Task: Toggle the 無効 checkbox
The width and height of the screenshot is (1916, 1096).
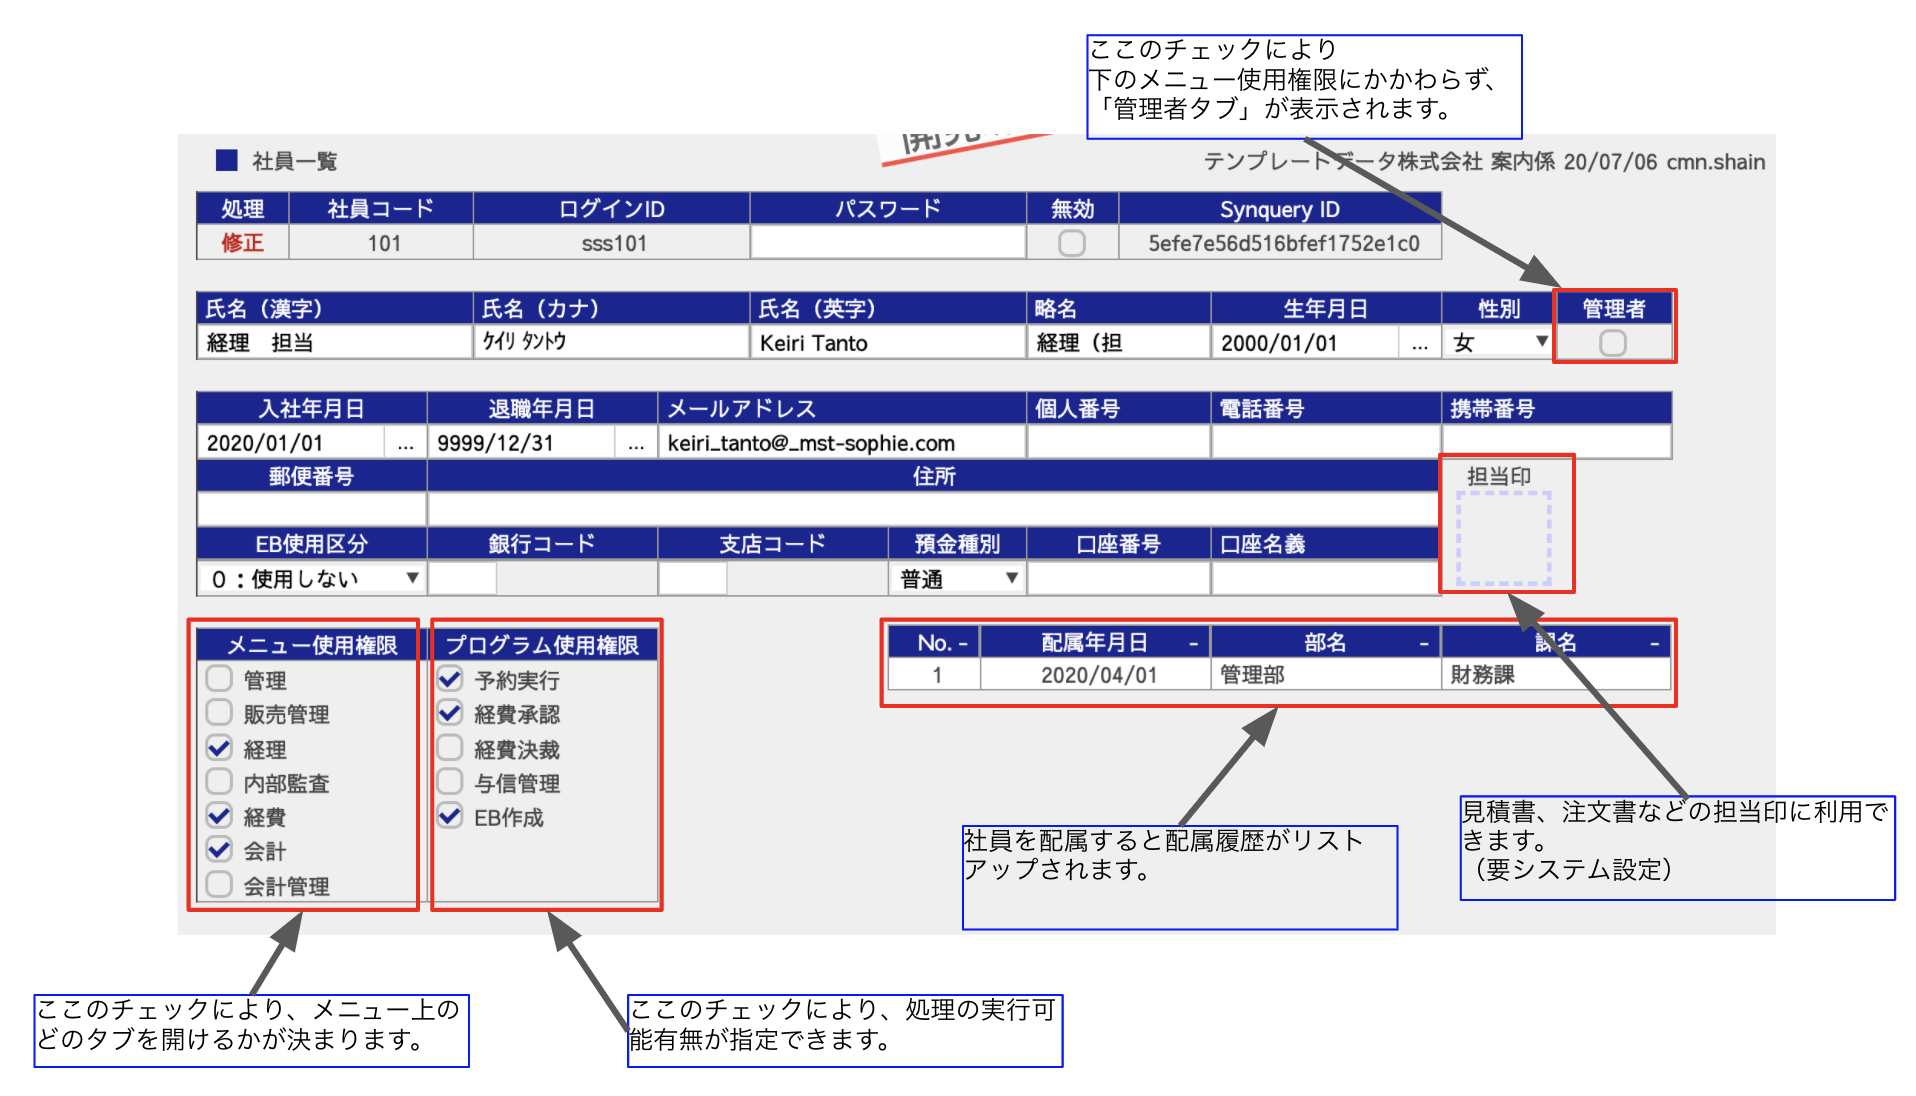Action: coord(1071,243)
